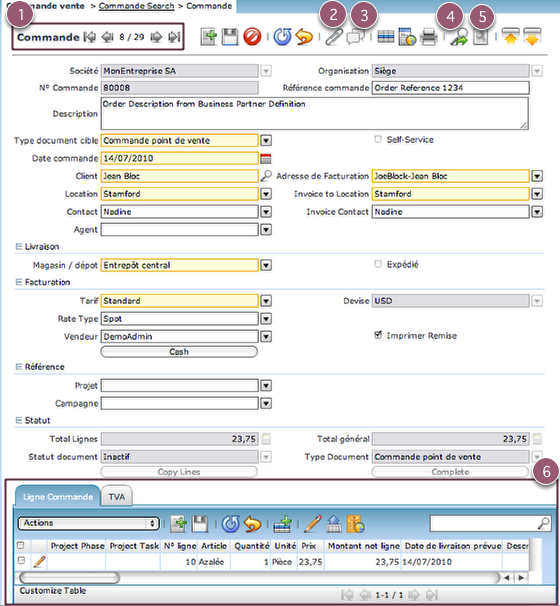Open Total Lignes calculator icon
Viewport: 560px width, 606px height.
(266, 439)
